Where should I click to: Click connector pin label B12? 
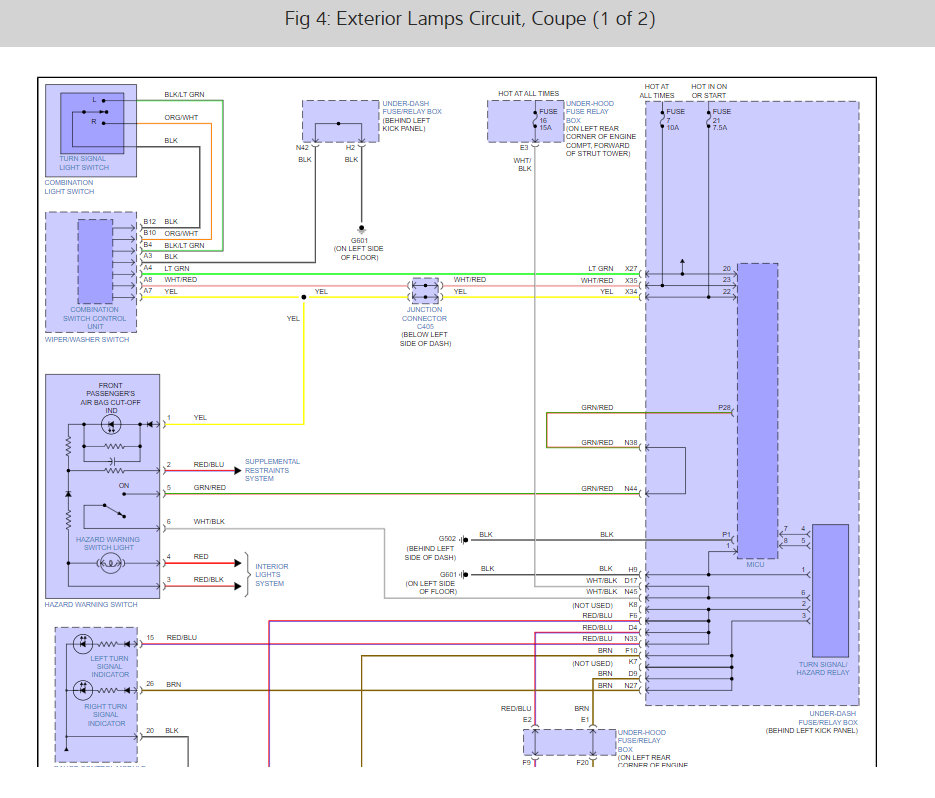(x=150, y=221)
